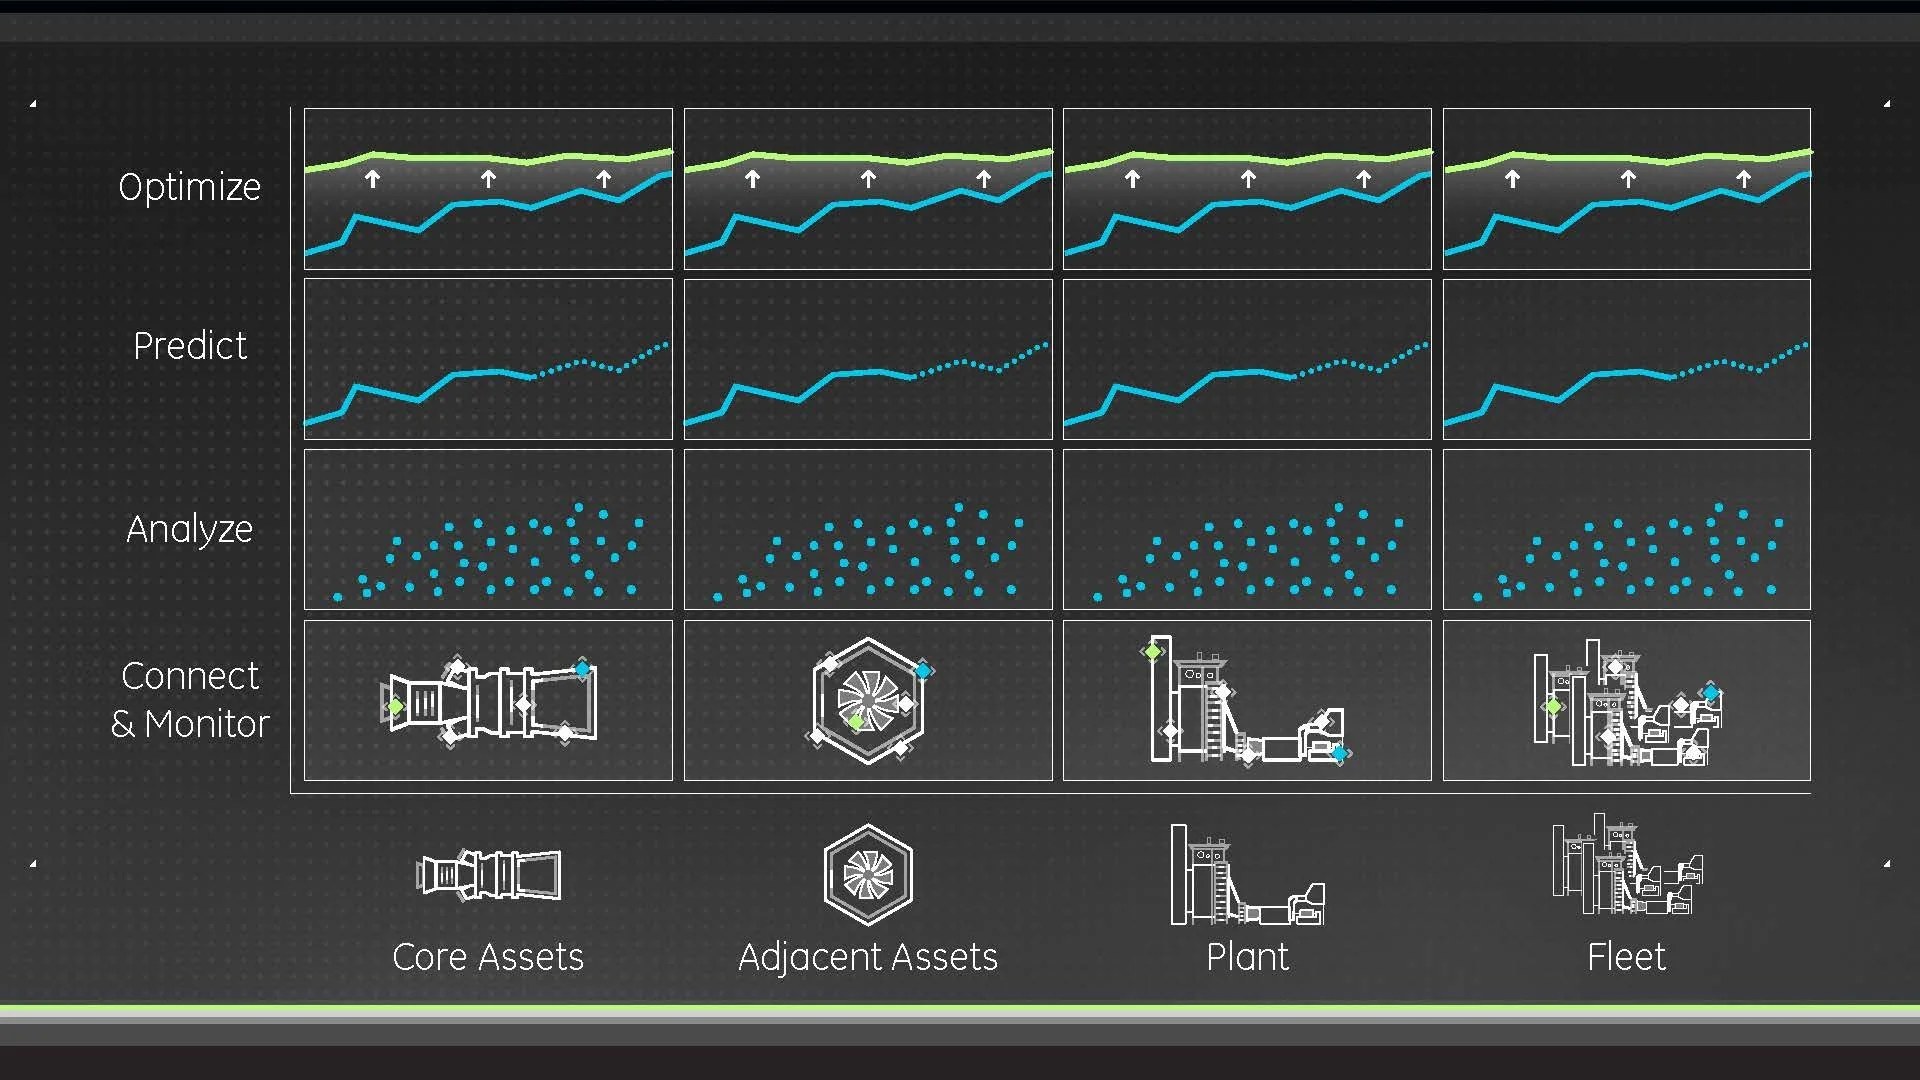The image size is (1920, 1080).
Task: Open the Predict chart for Fleet column
Action: tap(1627, 359)
